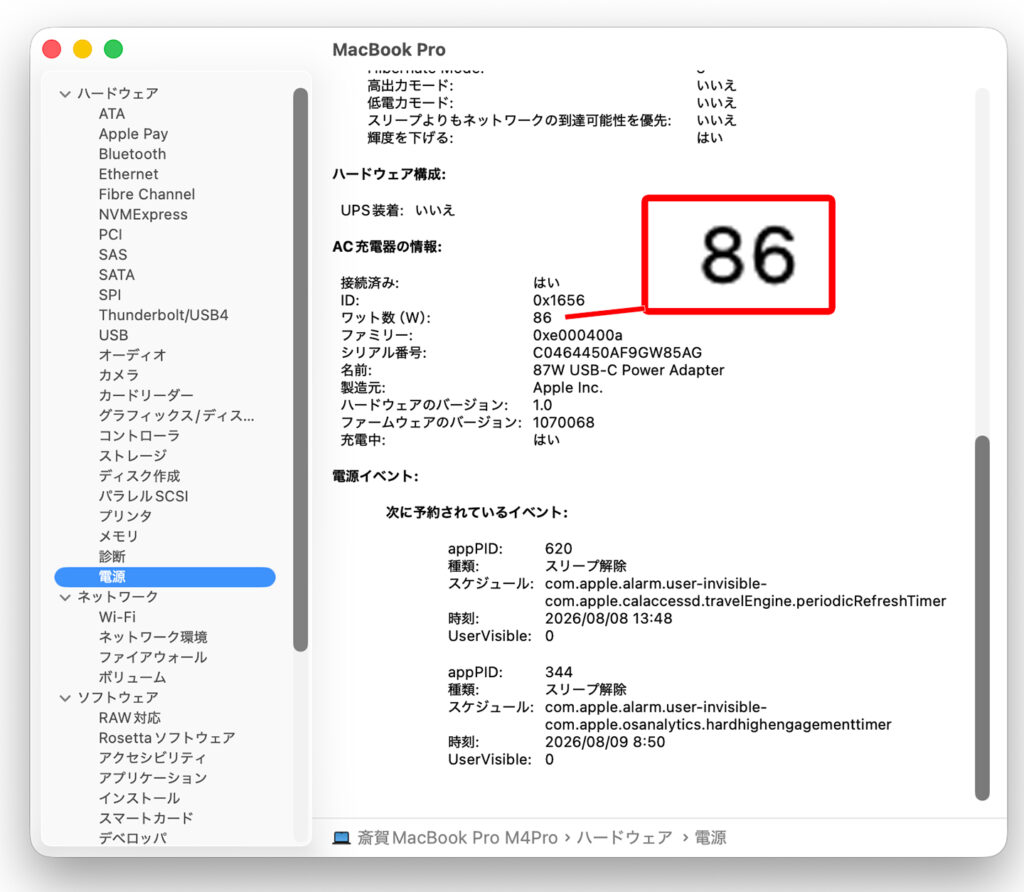Select ATA in the sidebar

click(112, 114)
